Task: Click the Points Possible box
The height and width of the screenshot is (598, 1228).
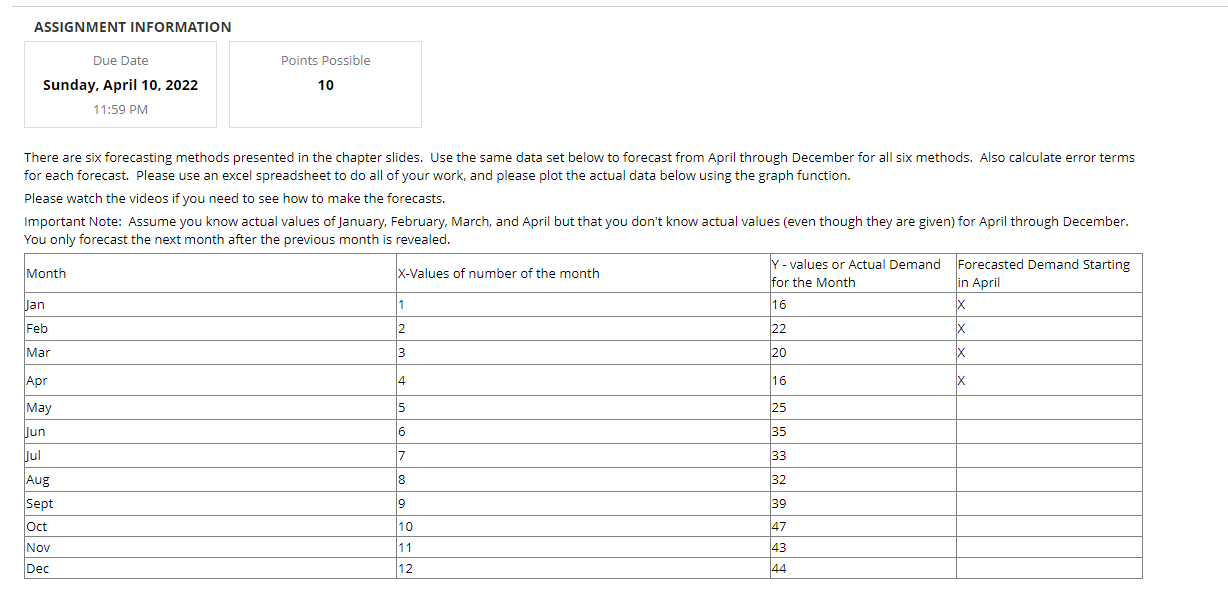Action: click(325, 84)
